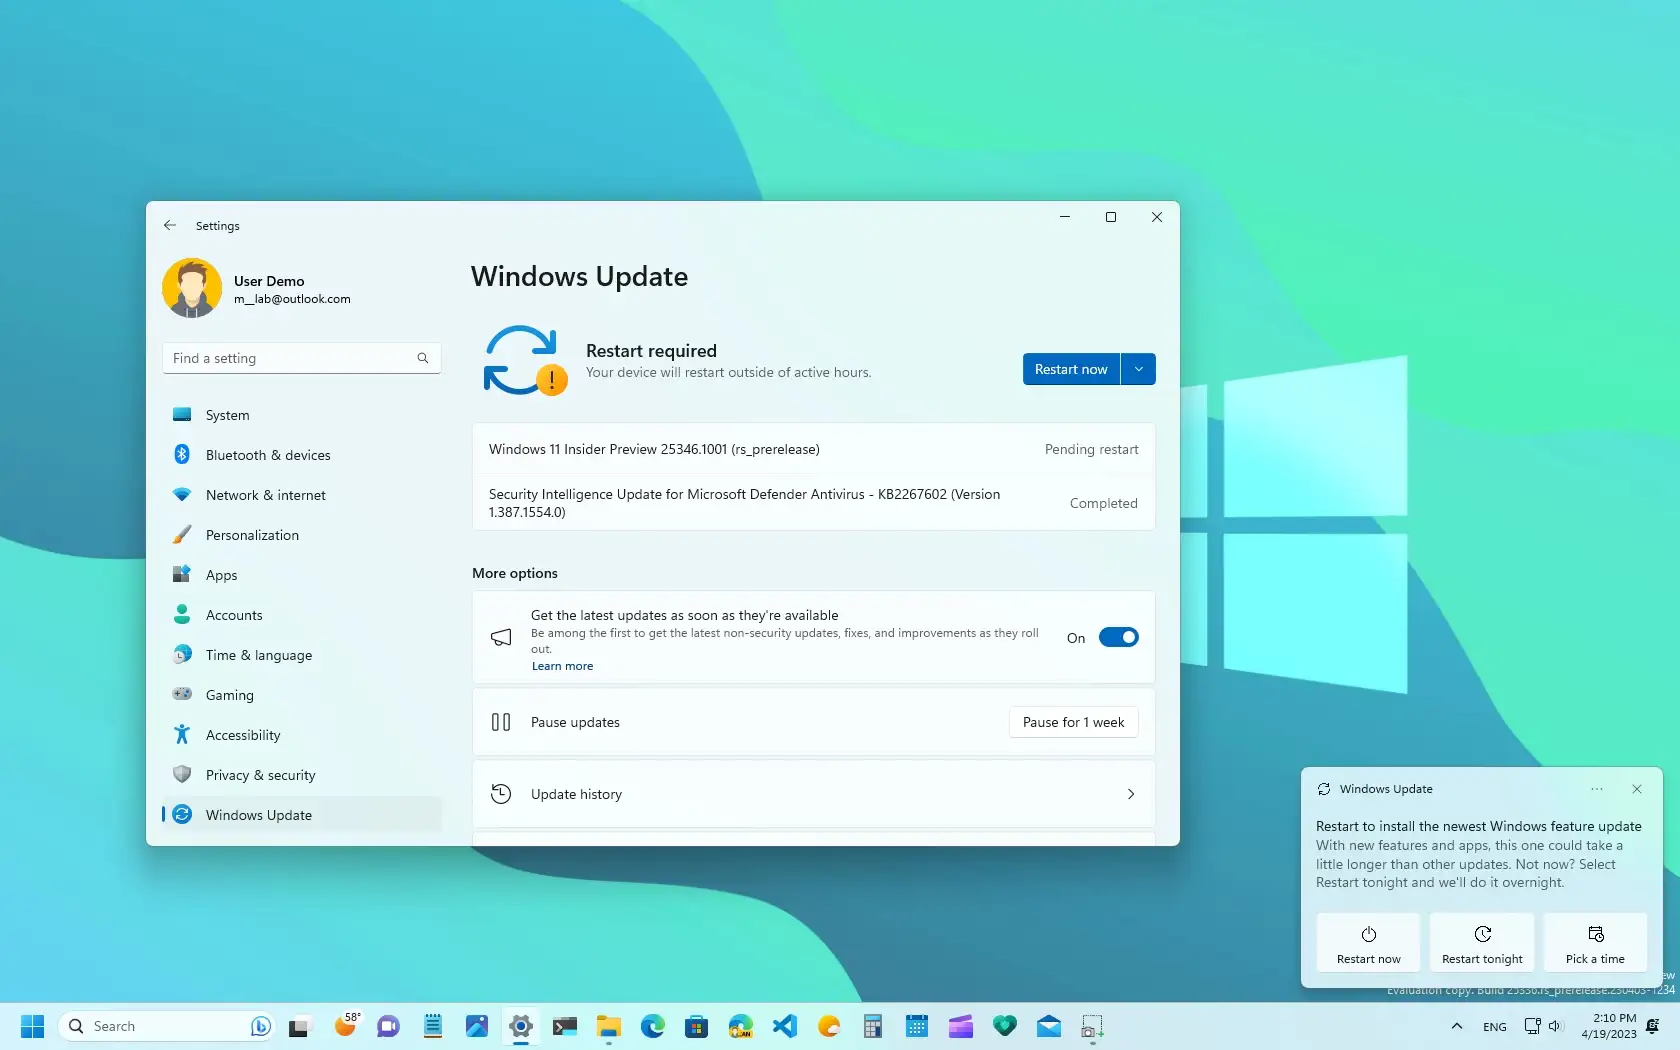Open Gaming settings

(x=301, y=695)
